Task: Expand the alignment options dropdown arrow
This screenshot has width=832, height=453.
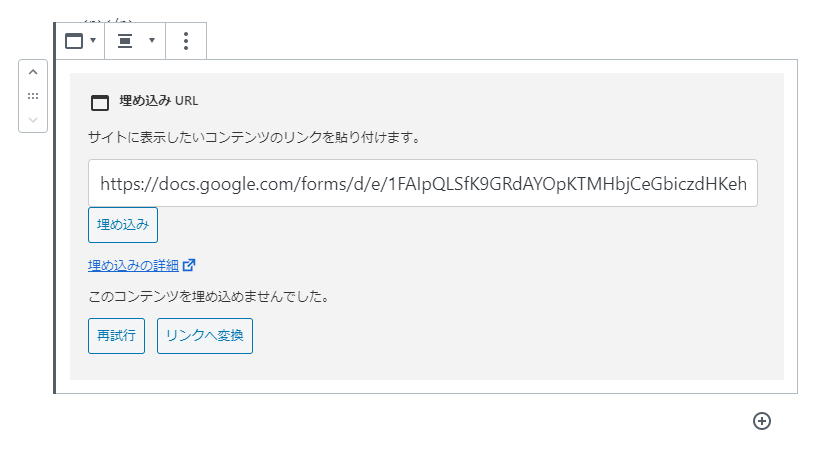Action: (x=152, y=40)
